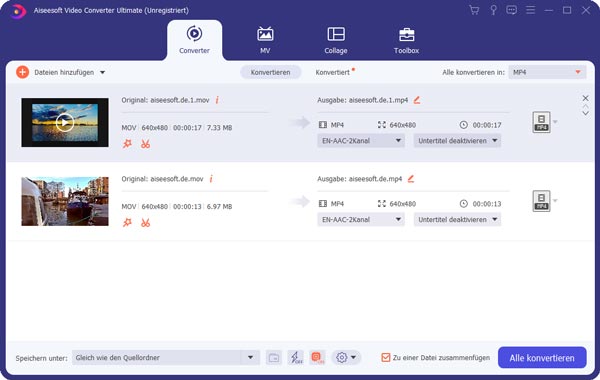The width and height of the screenshot is (600, 380).
Task: Show info for aiseesoft.de.mov original file
Action: click(211, 179)
